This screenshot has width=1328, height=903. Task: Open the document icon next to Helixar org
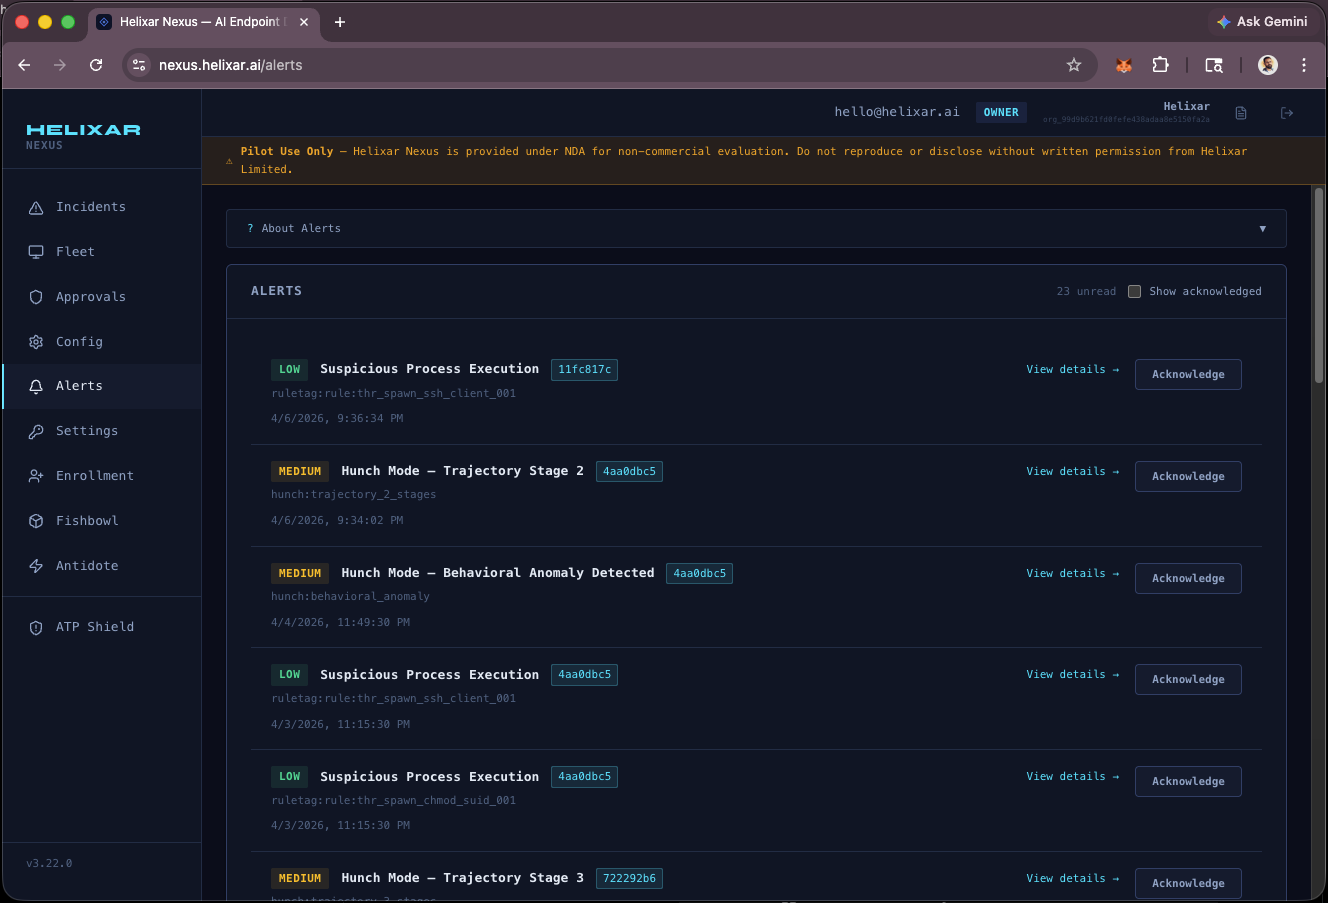(x=1241, y=112)
